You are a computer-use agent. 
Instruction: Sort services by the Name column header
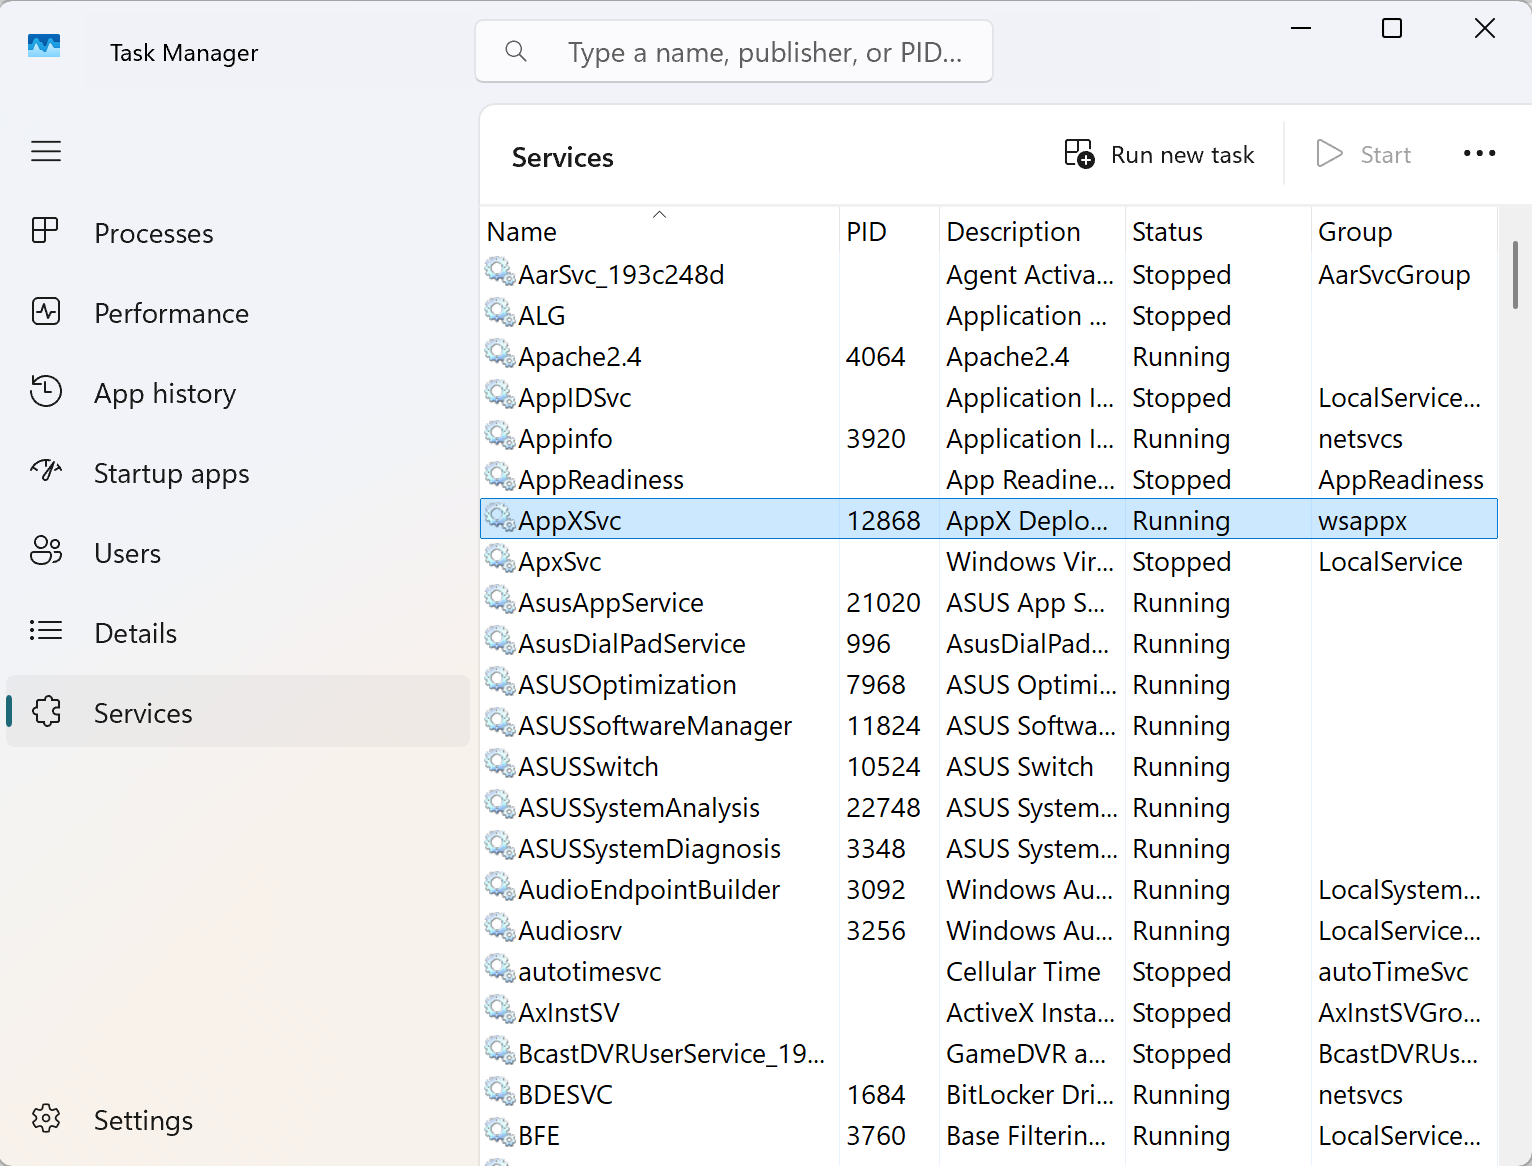coord(659,232)
